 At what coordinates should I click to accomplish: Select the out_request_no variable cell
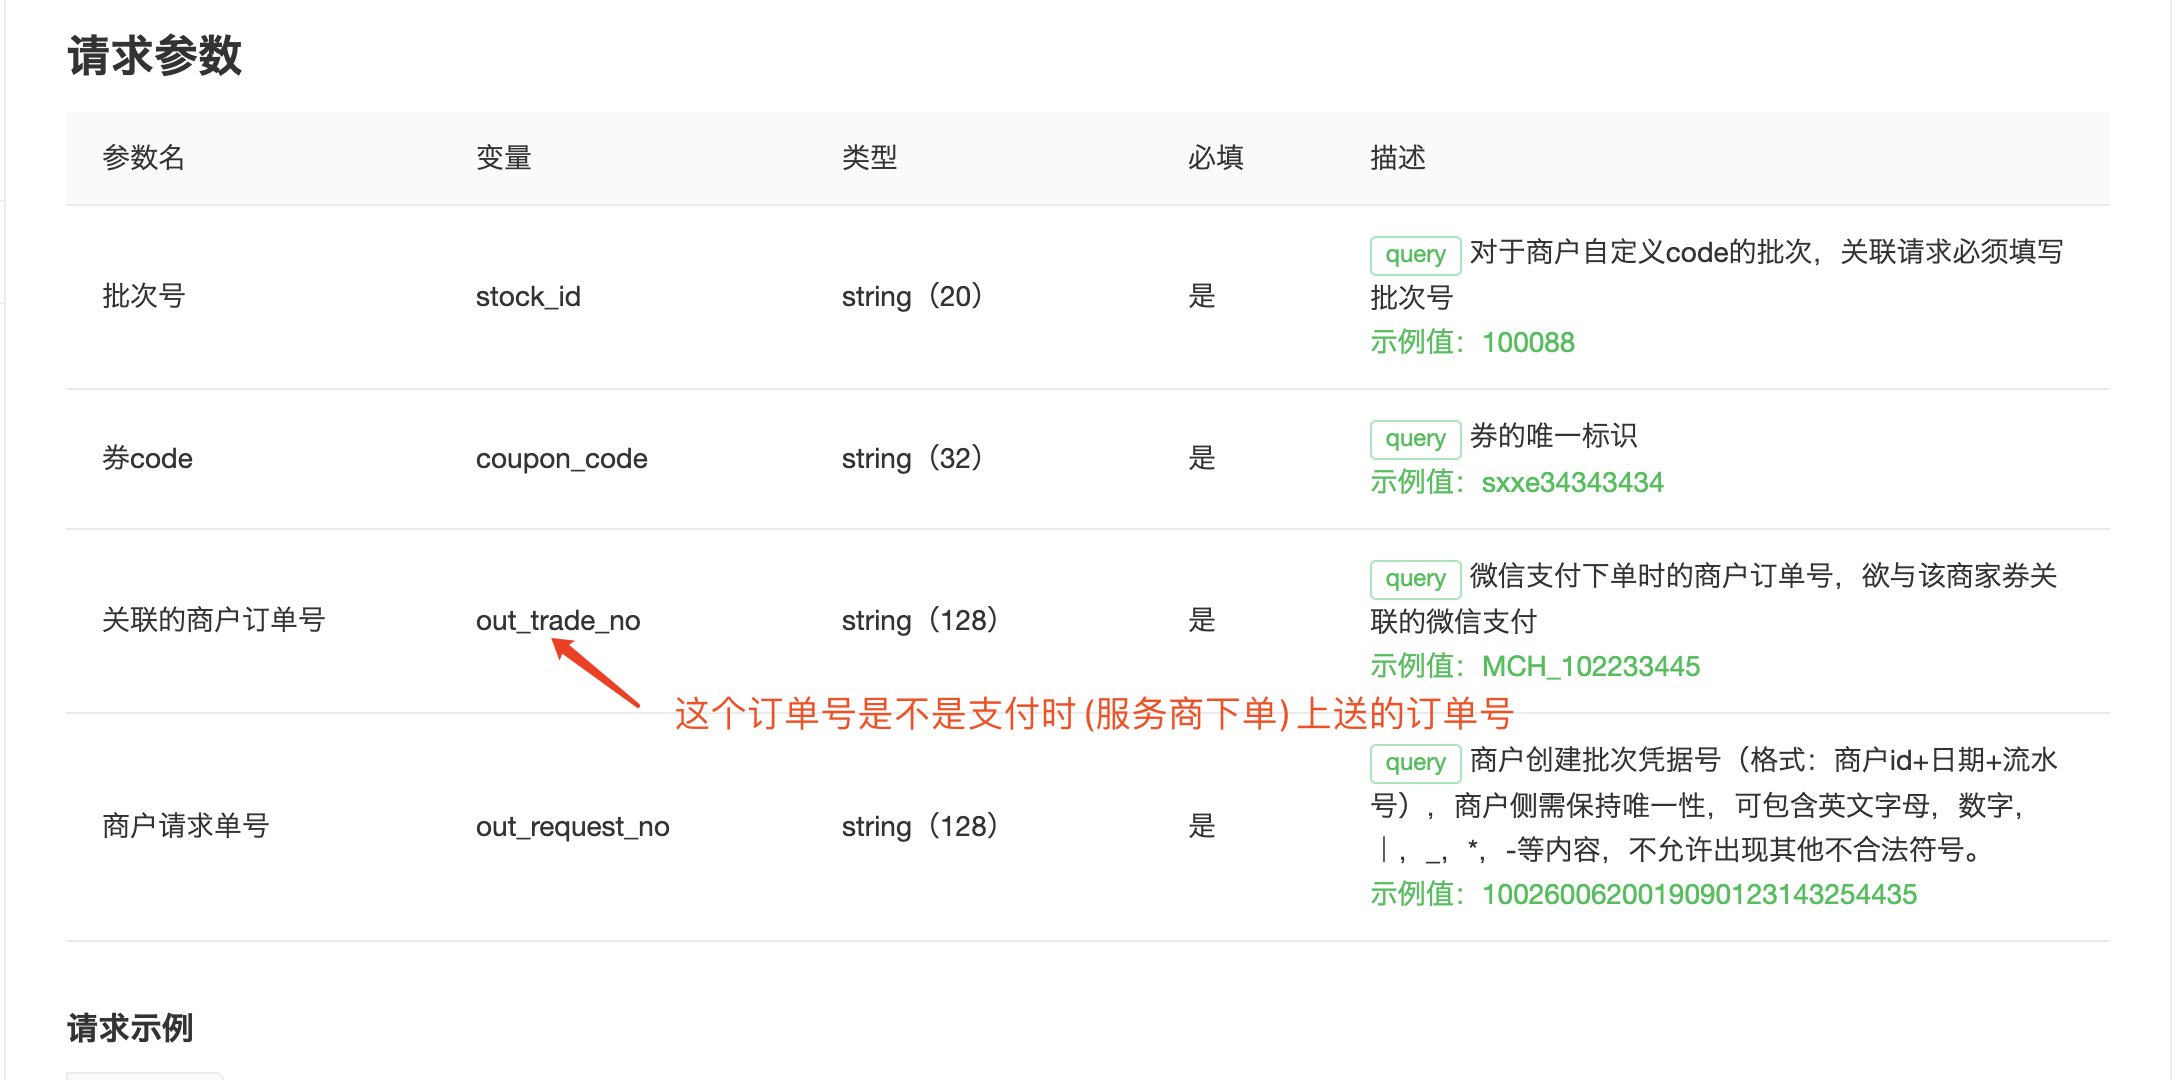click(x=573, y=827)
